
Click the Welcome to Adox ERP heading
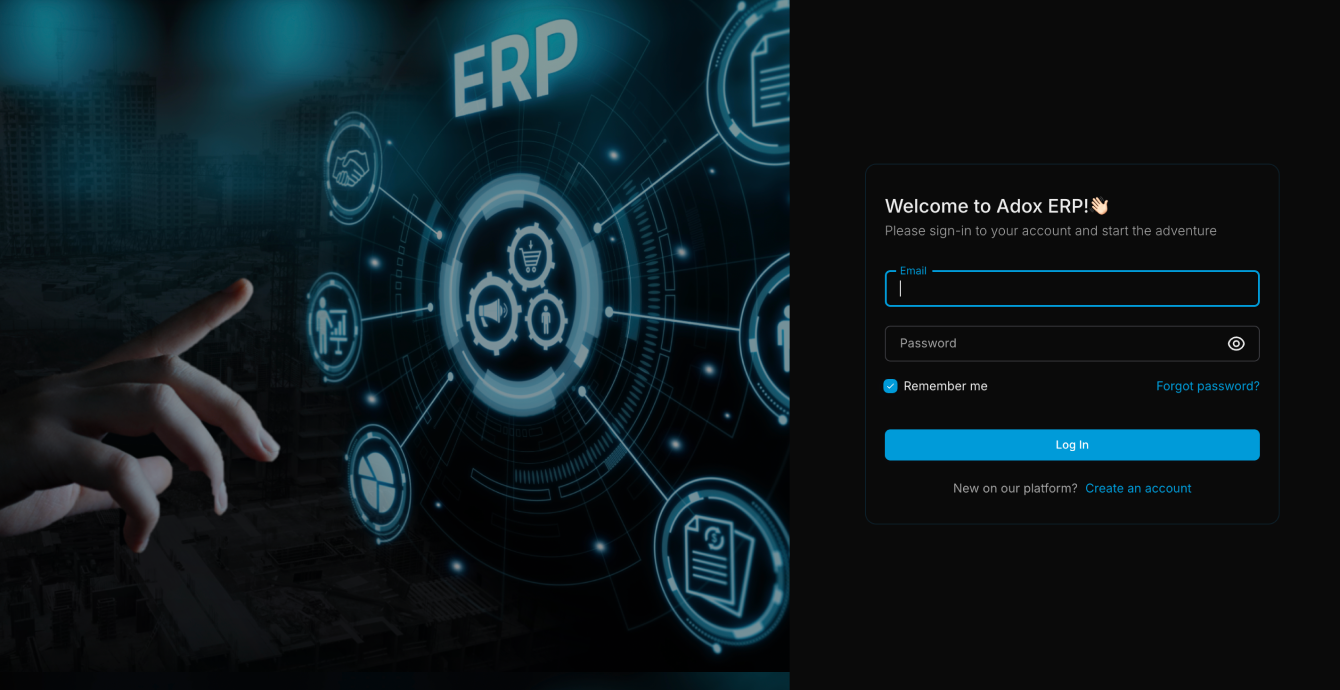tap(986, 206)
